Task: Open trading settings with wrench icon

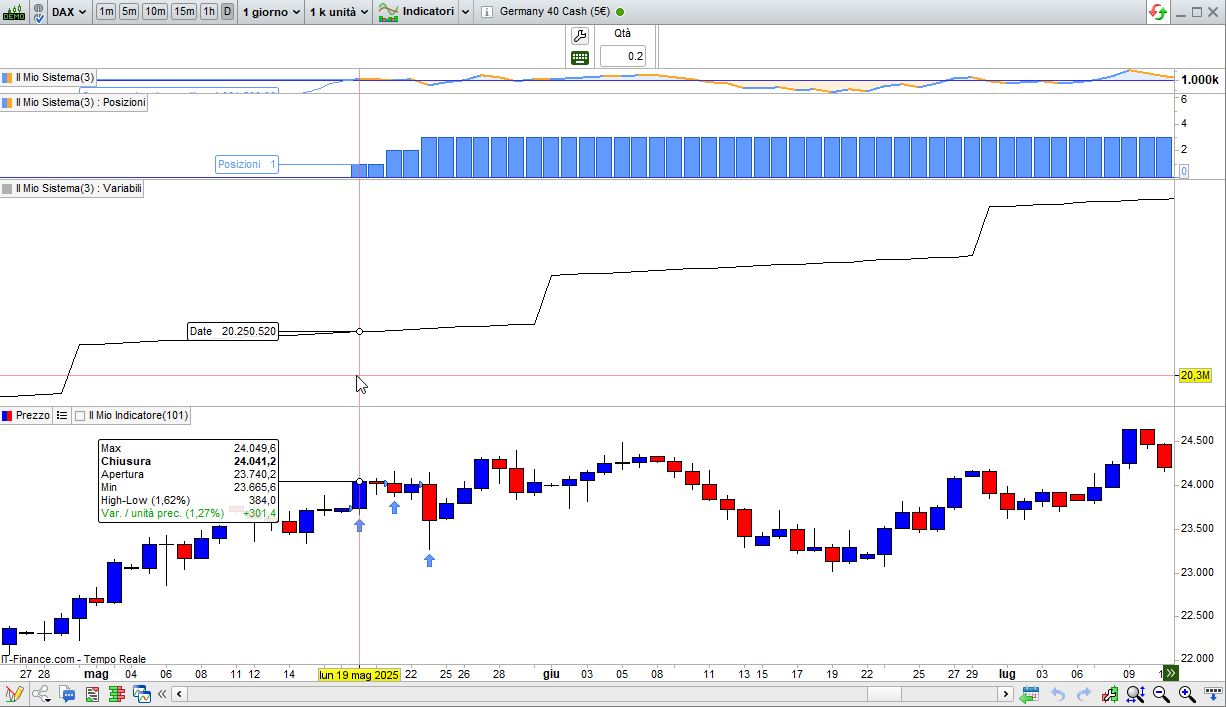Action: [x=580, y=36]
